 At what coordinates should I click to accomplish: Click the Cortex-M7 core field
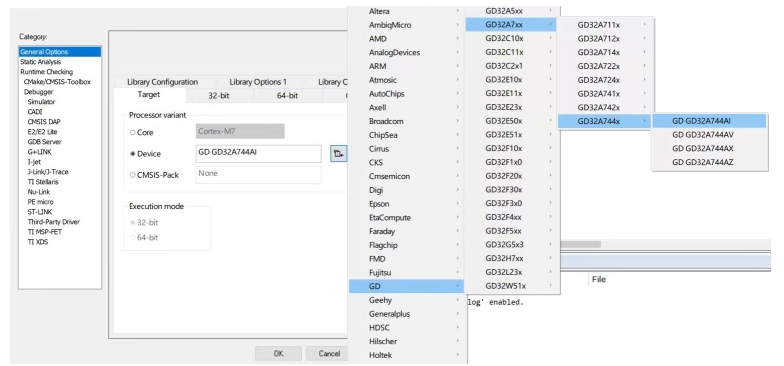(240, 132)
